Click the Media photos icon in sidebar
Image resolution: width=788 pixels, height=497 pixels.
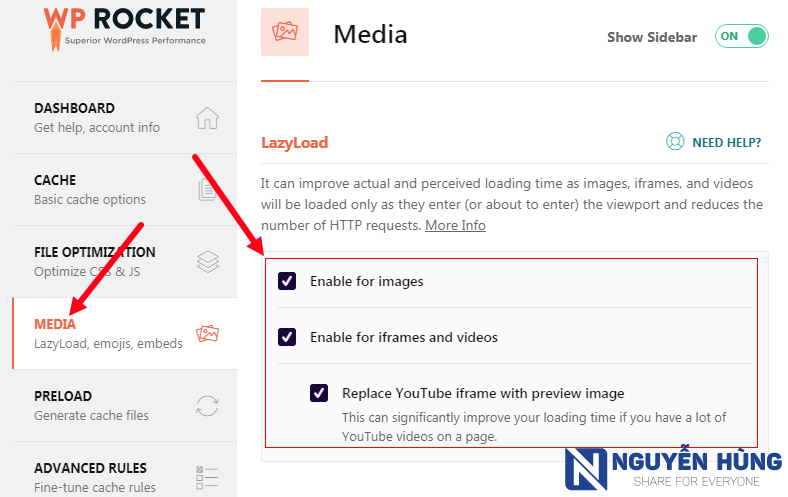pos(208,334)
